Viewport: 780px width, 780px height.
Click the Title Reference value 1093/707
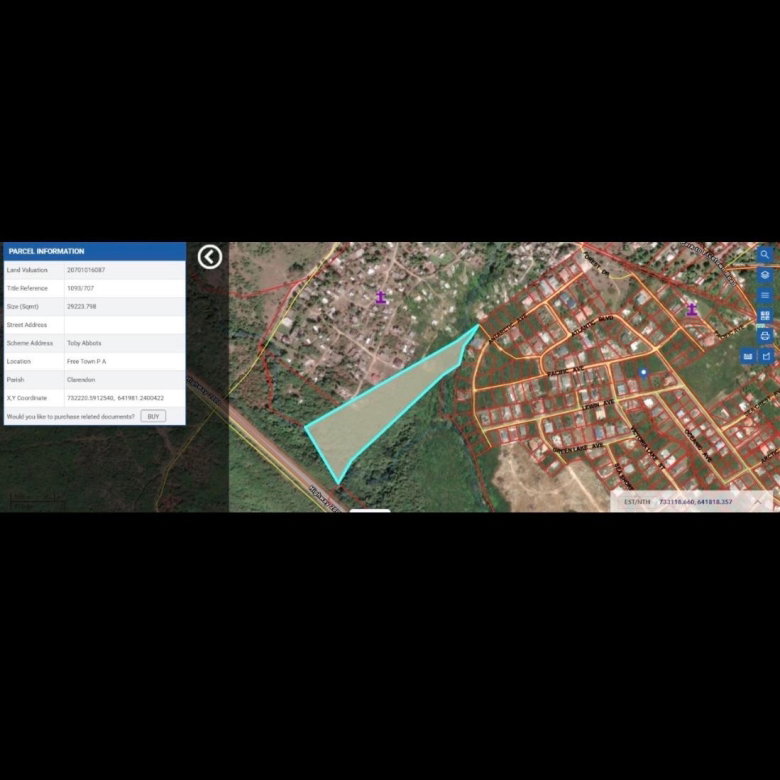point(81,288)
